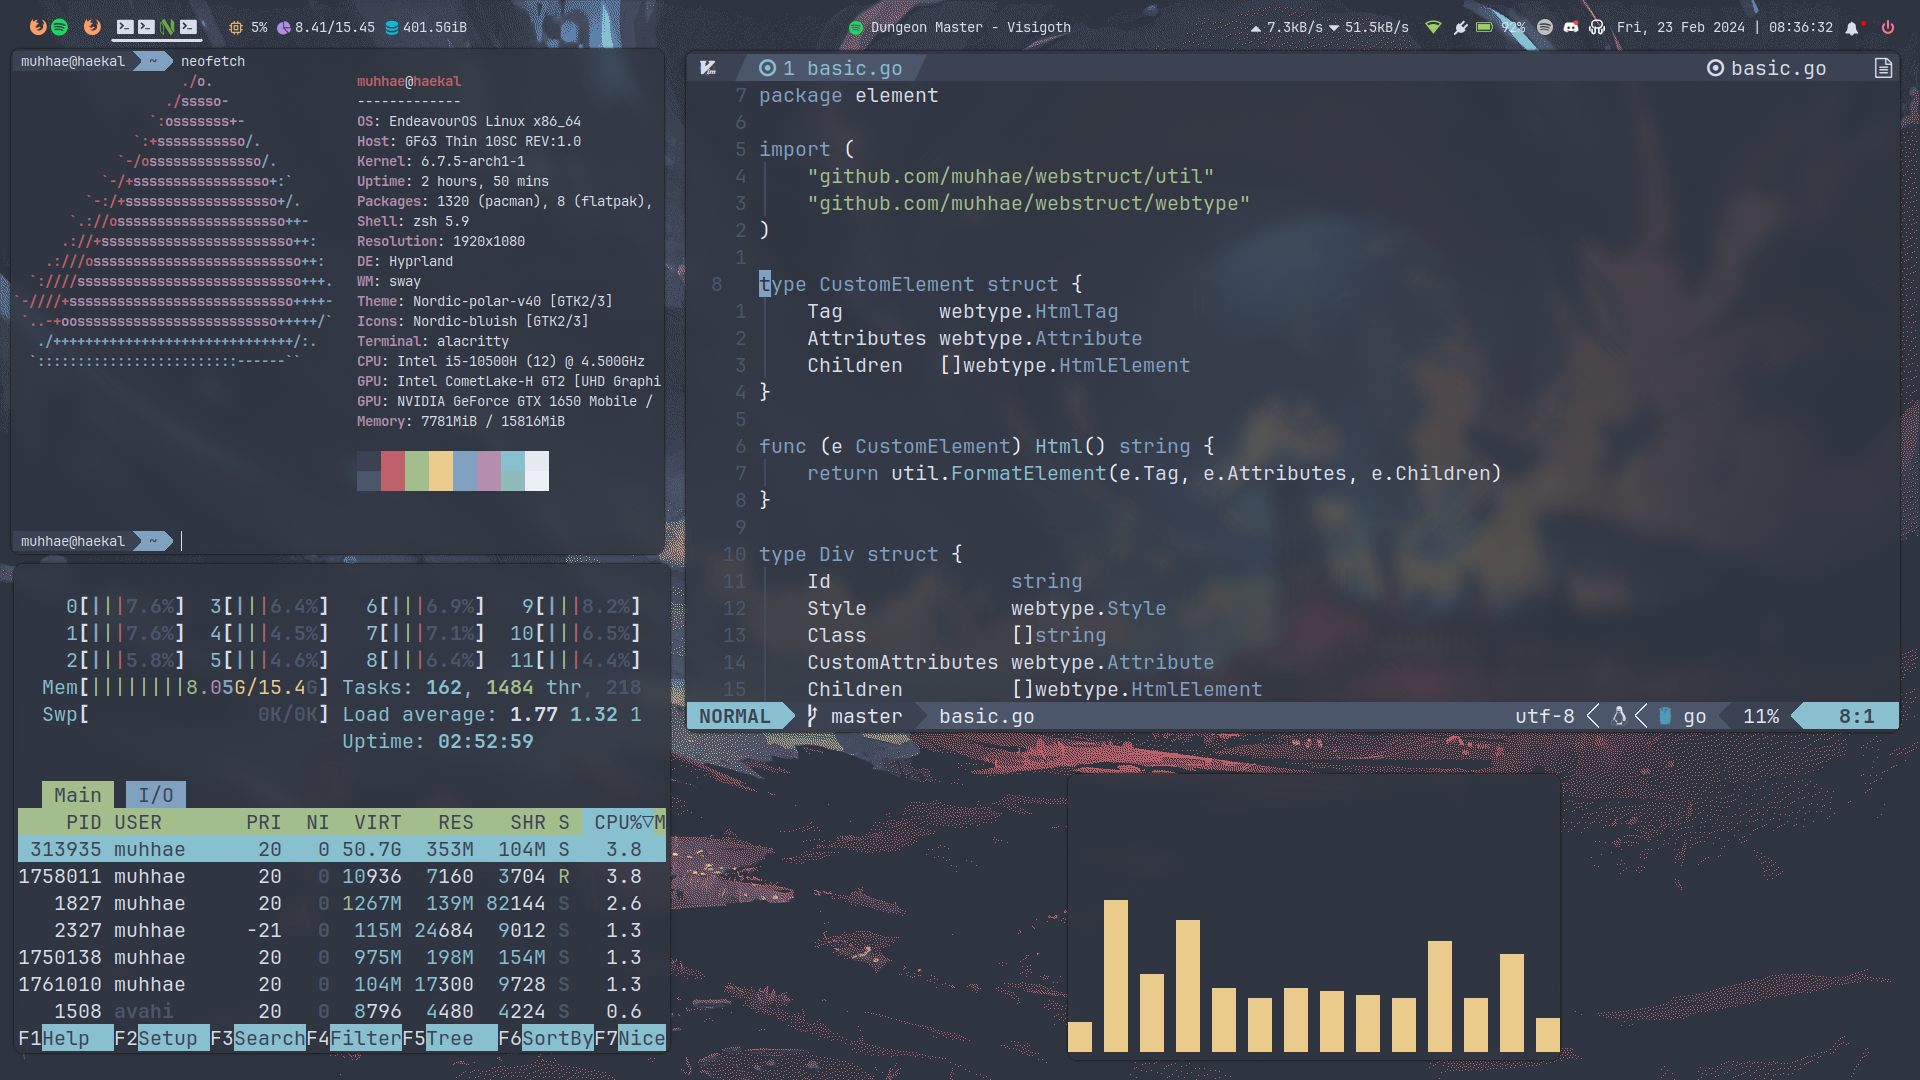Click the htop Mem usage meter bar

185,687
